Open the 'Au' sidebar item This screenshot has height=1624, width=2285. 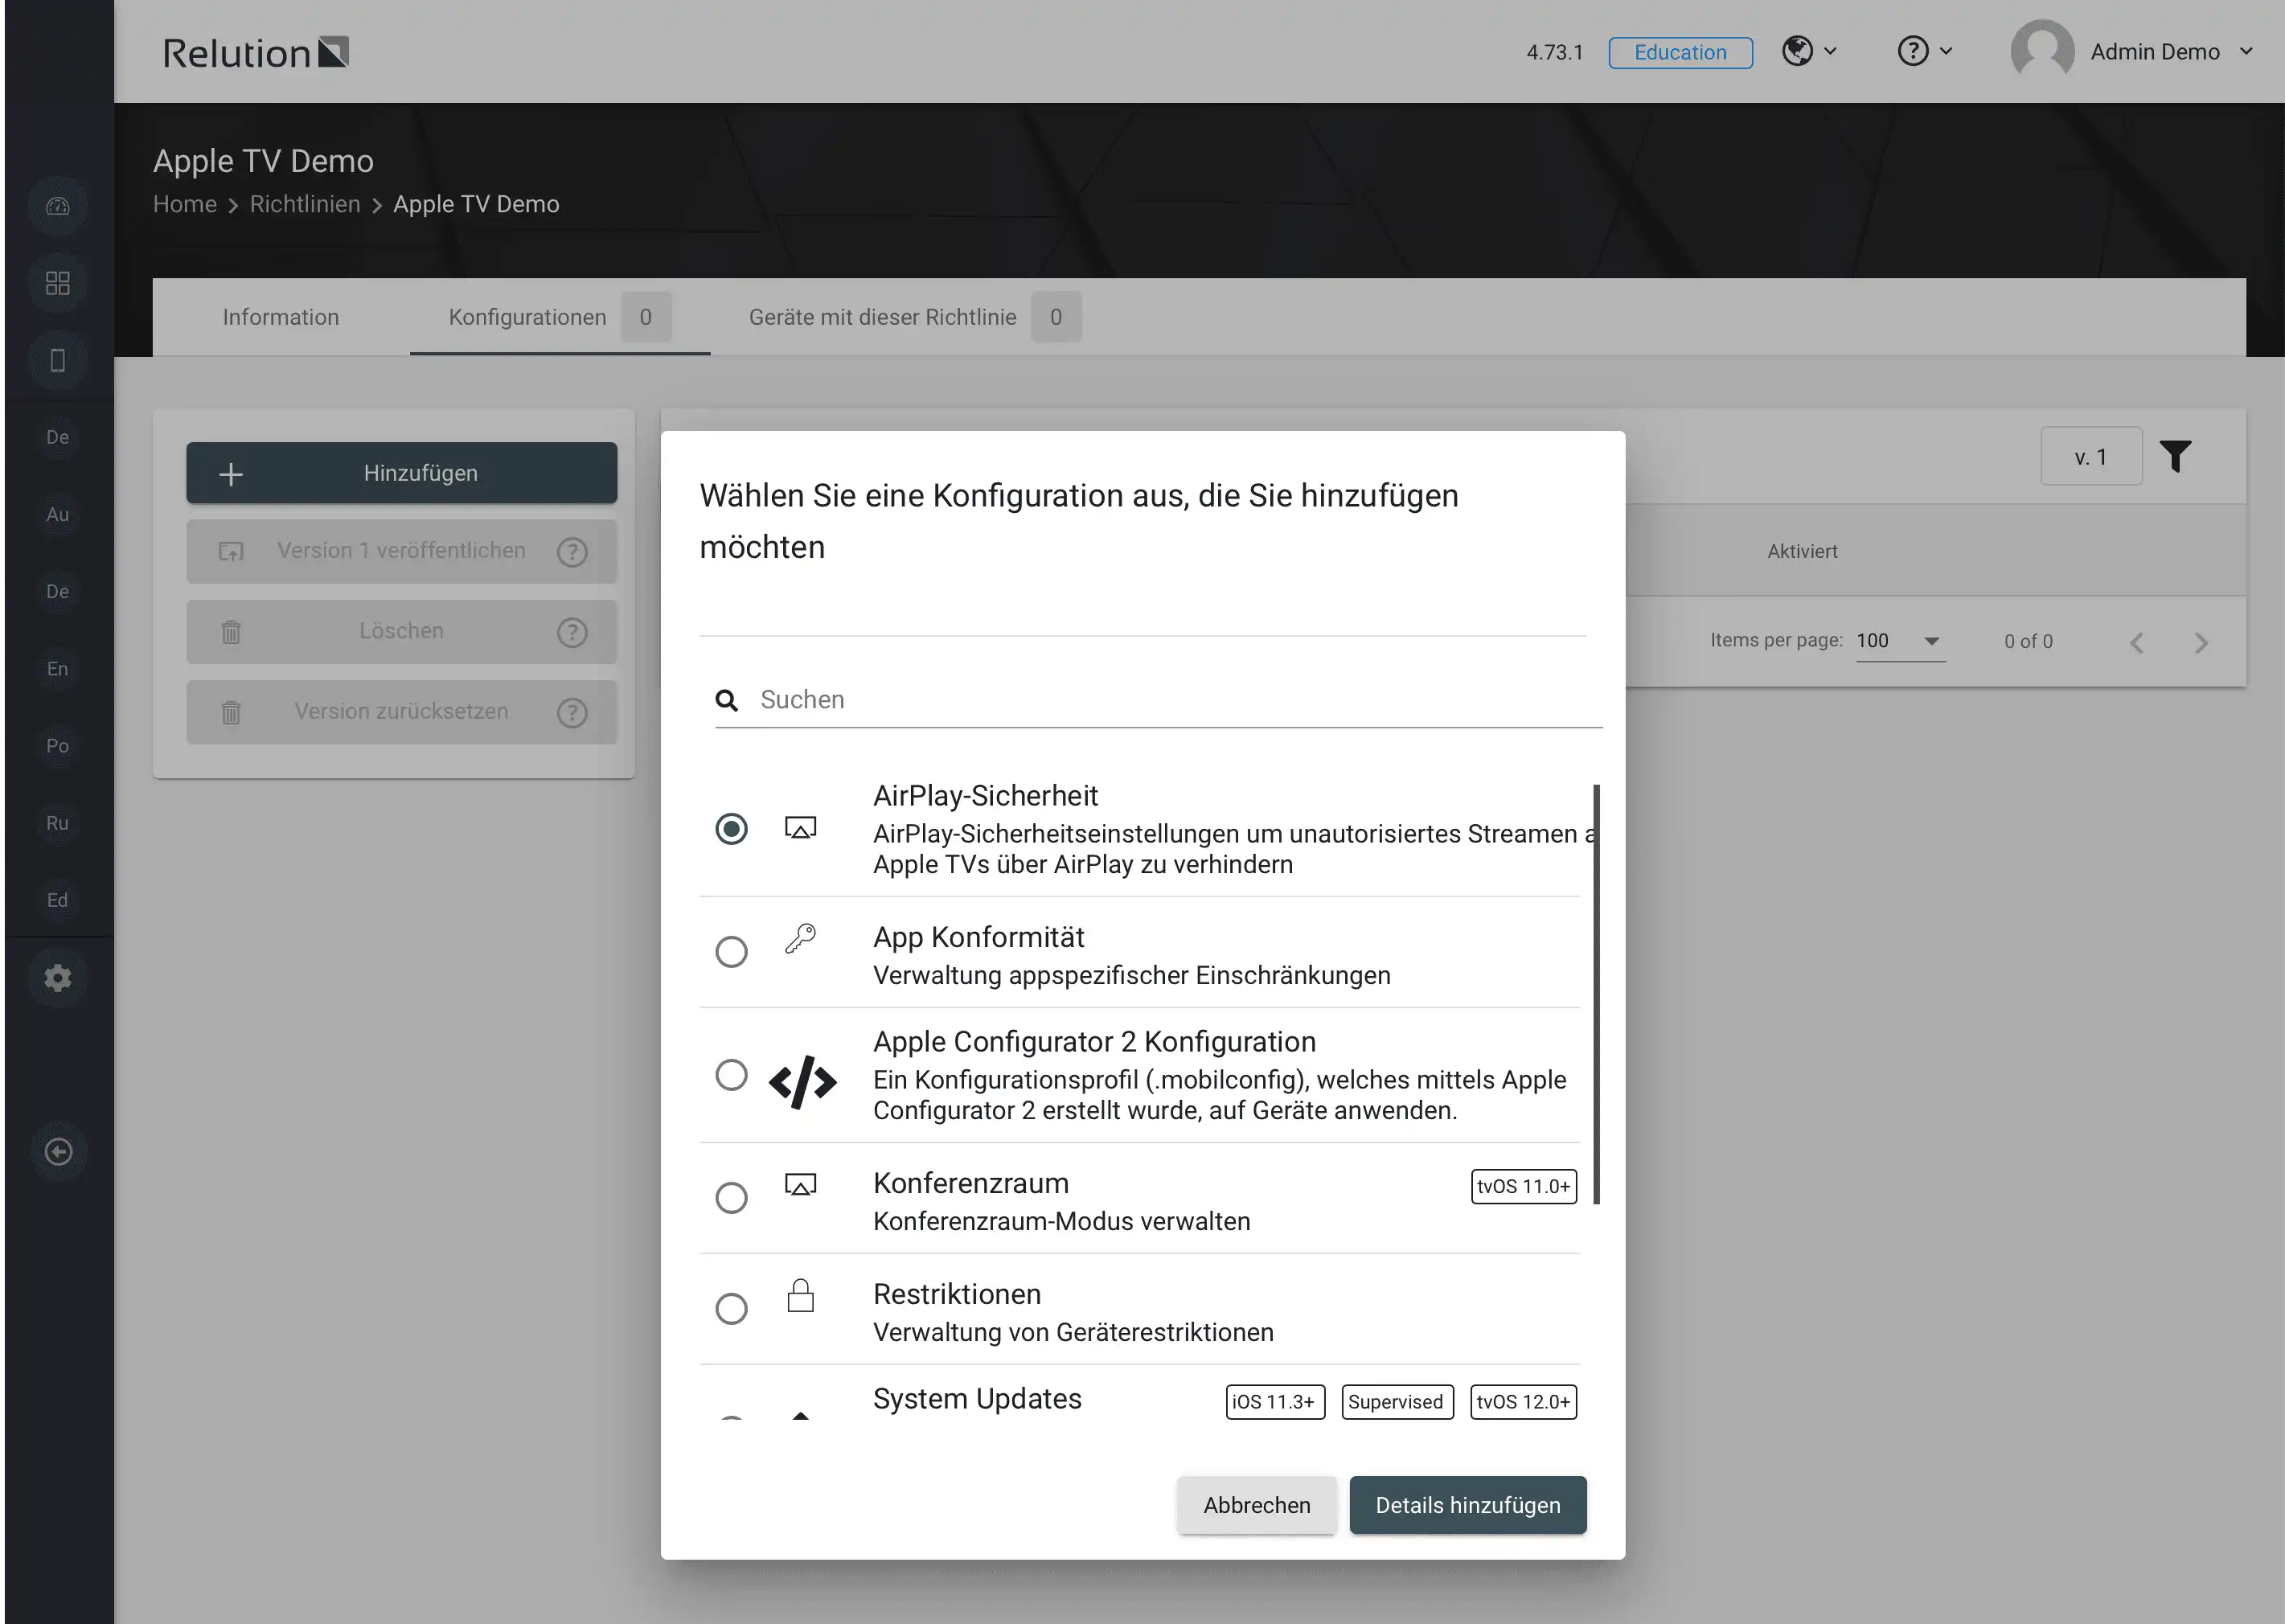pos(58,514)
